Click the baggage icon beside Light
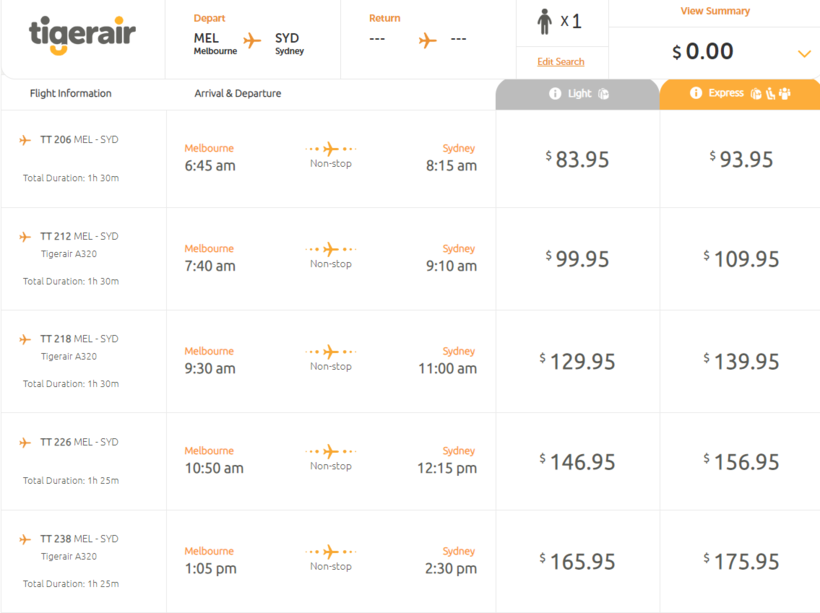 (603, 94)
